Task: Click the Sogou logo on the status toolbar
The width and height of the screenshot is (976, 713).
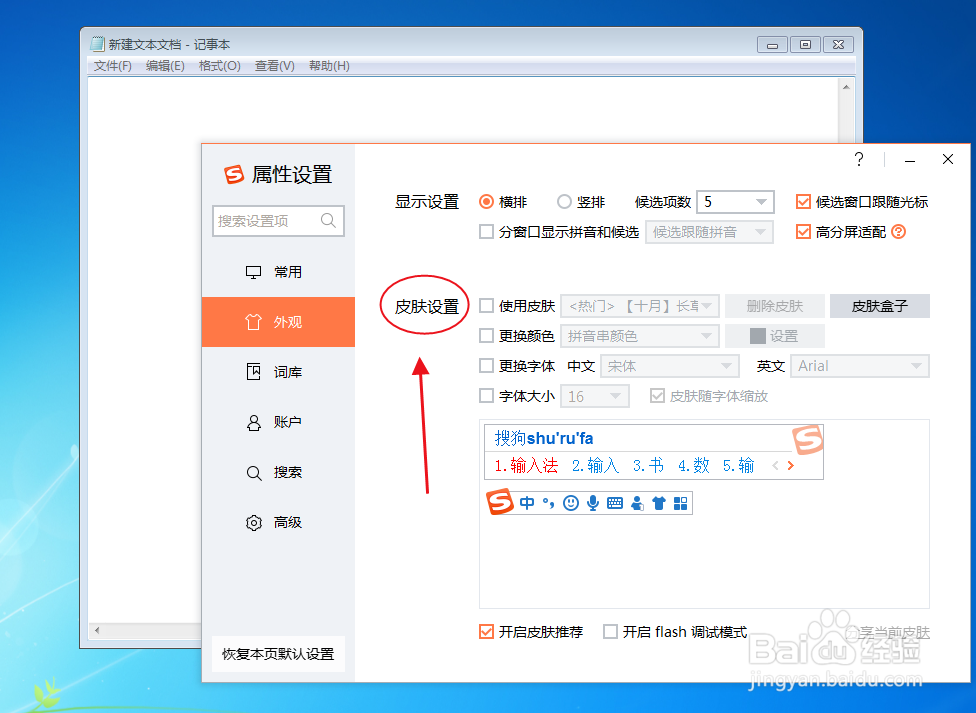Action: (500, 502)
